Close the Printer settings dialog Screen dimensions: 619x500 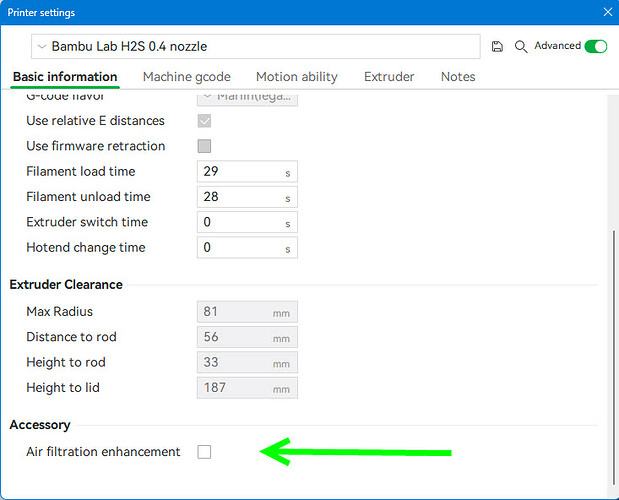(x=608, y=12)
